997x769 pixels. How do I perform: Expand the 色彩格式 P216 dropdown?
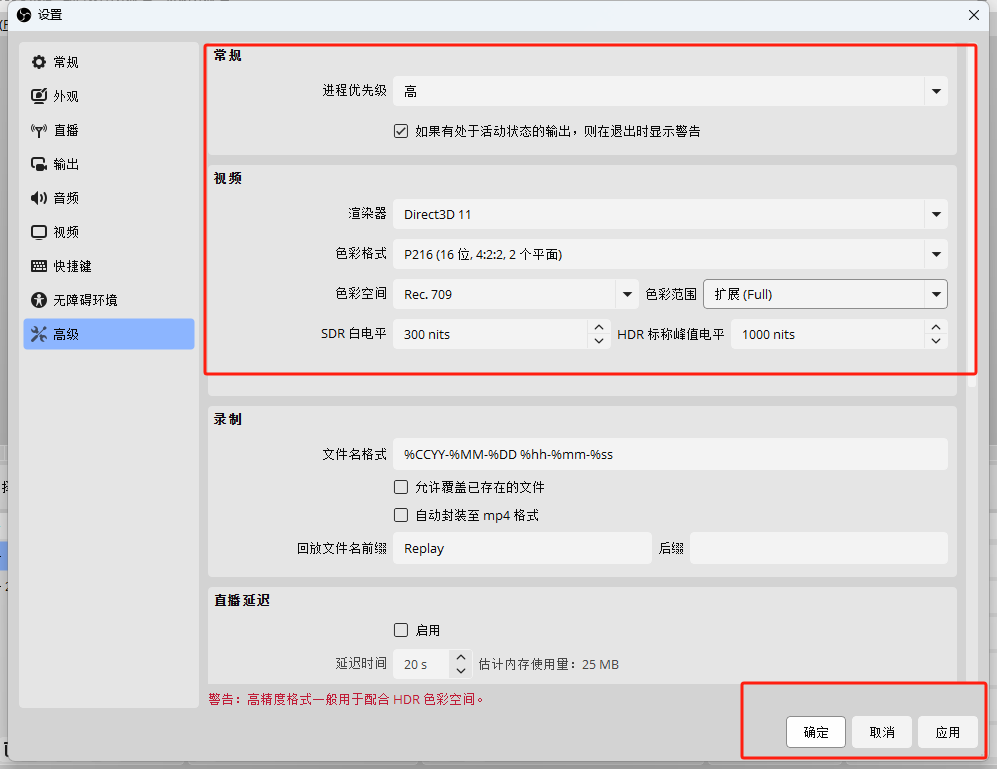670,254
